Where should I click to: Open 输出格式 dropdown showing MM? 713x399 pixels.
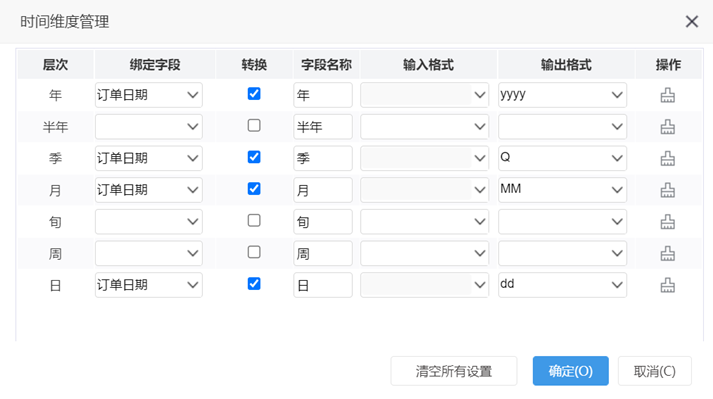pyautogui.click(x=562, y=190)
